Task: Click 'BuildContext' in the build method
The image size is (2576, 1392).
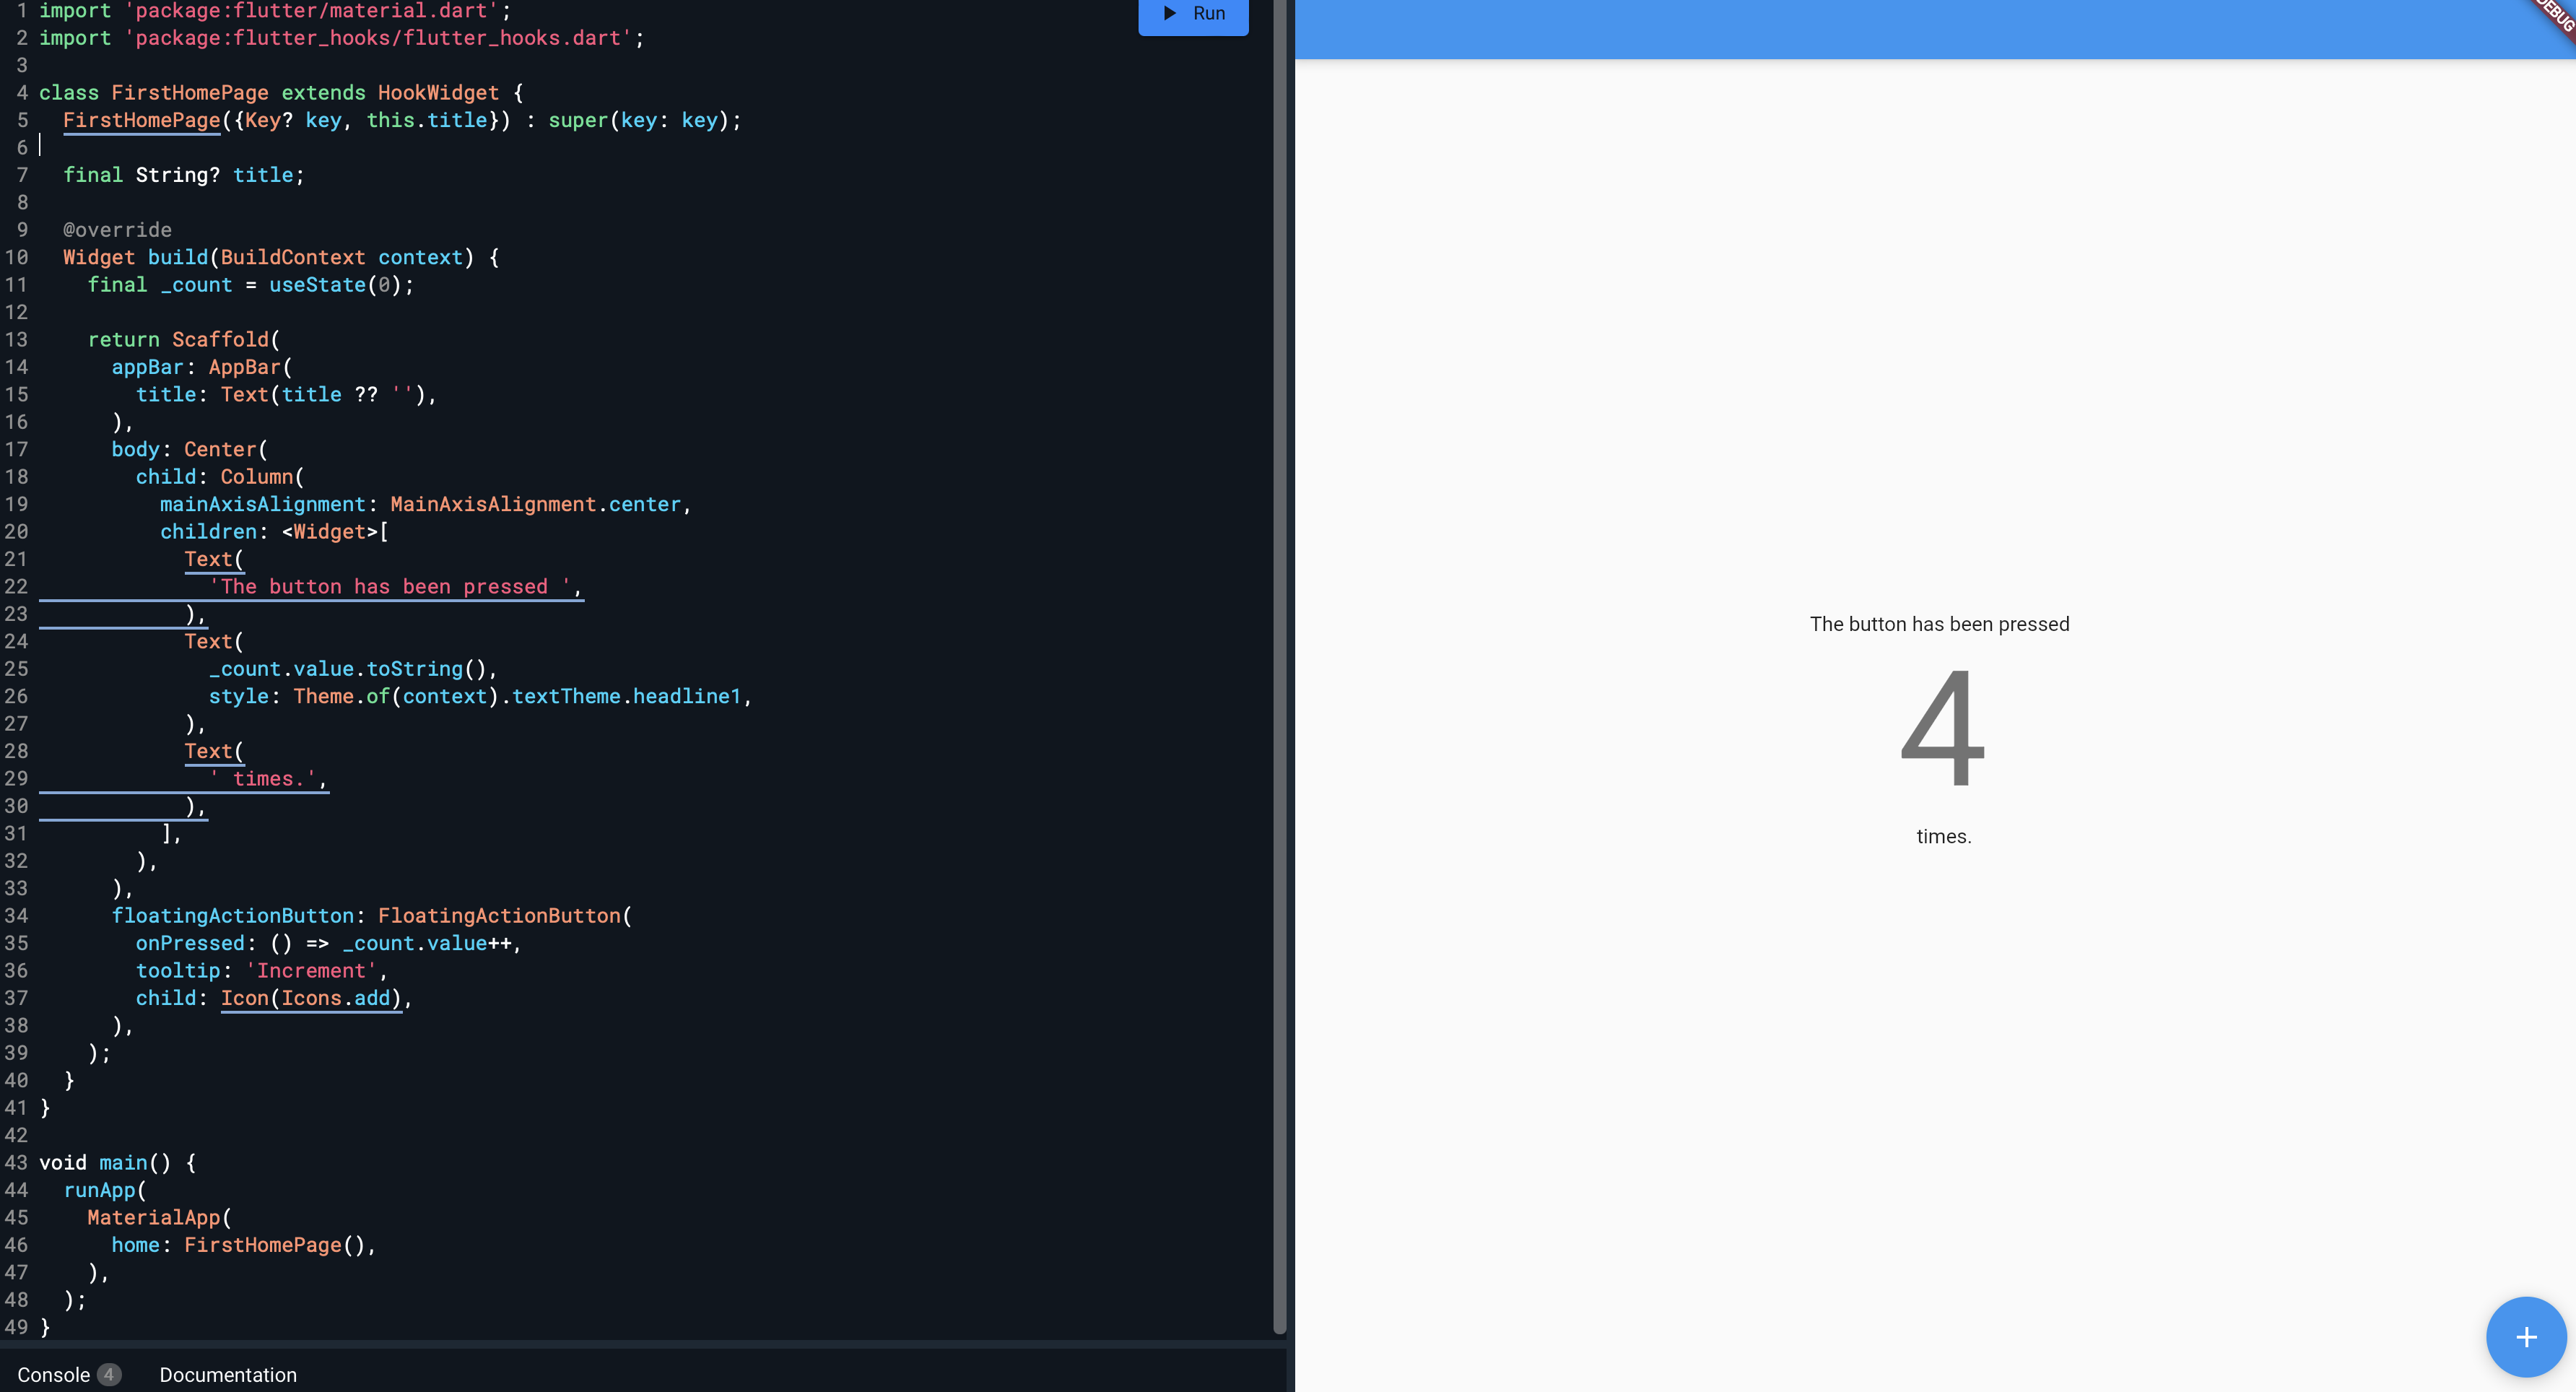Action: [293, 257]
